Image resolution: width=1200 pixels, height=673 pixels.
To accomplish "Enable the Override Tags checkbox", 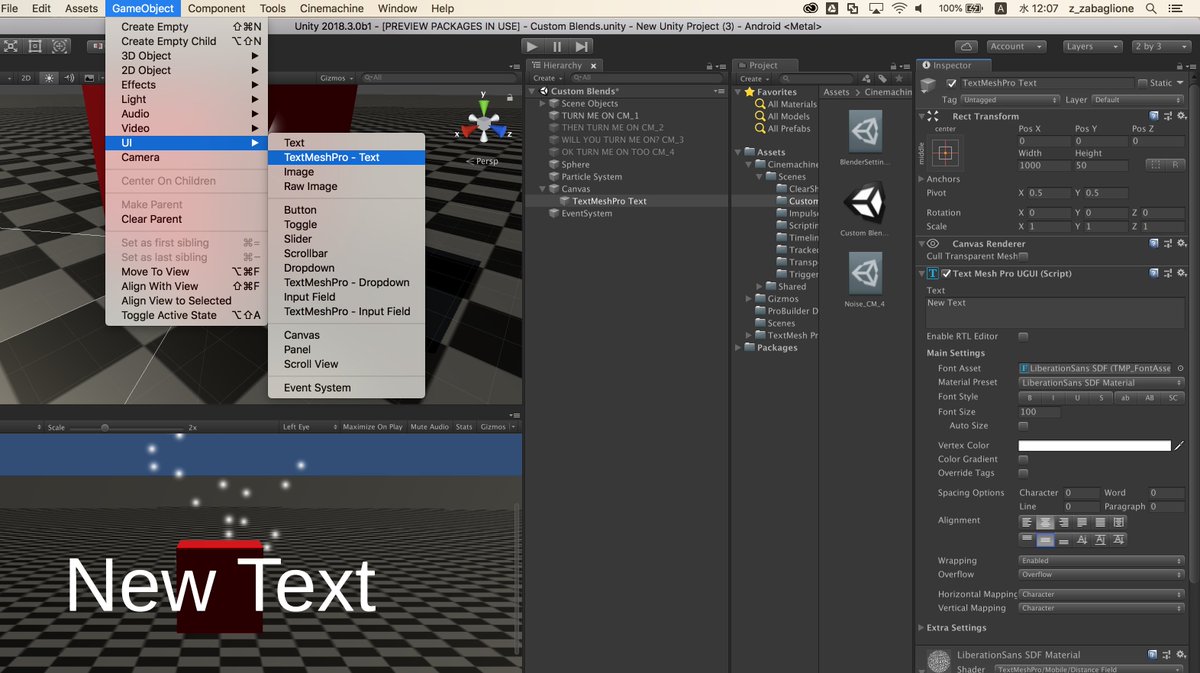I will [1023, 473].
